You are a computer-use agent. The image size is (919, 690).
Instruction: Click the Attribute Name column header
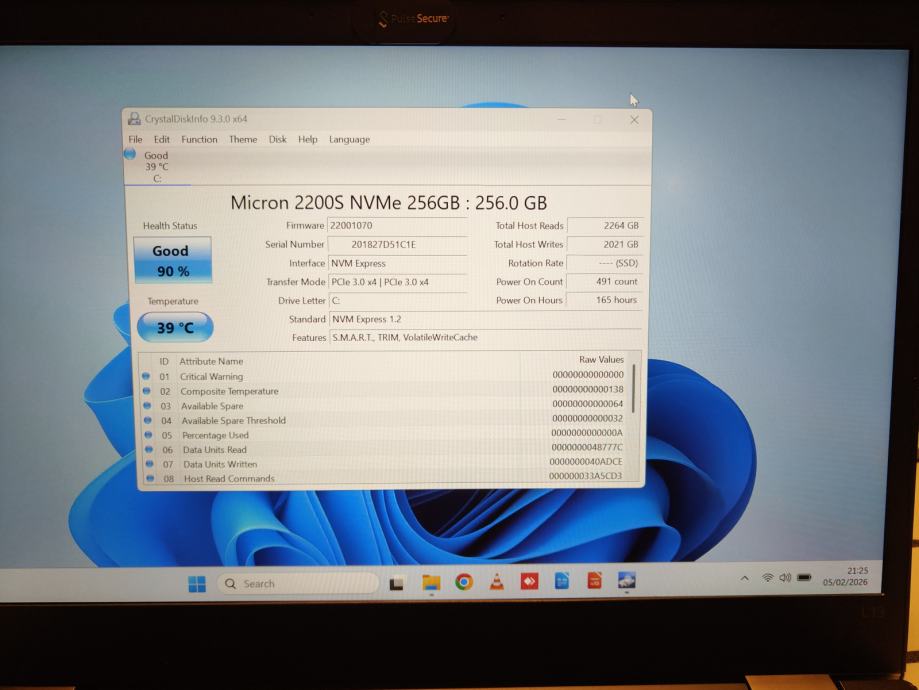211,361
